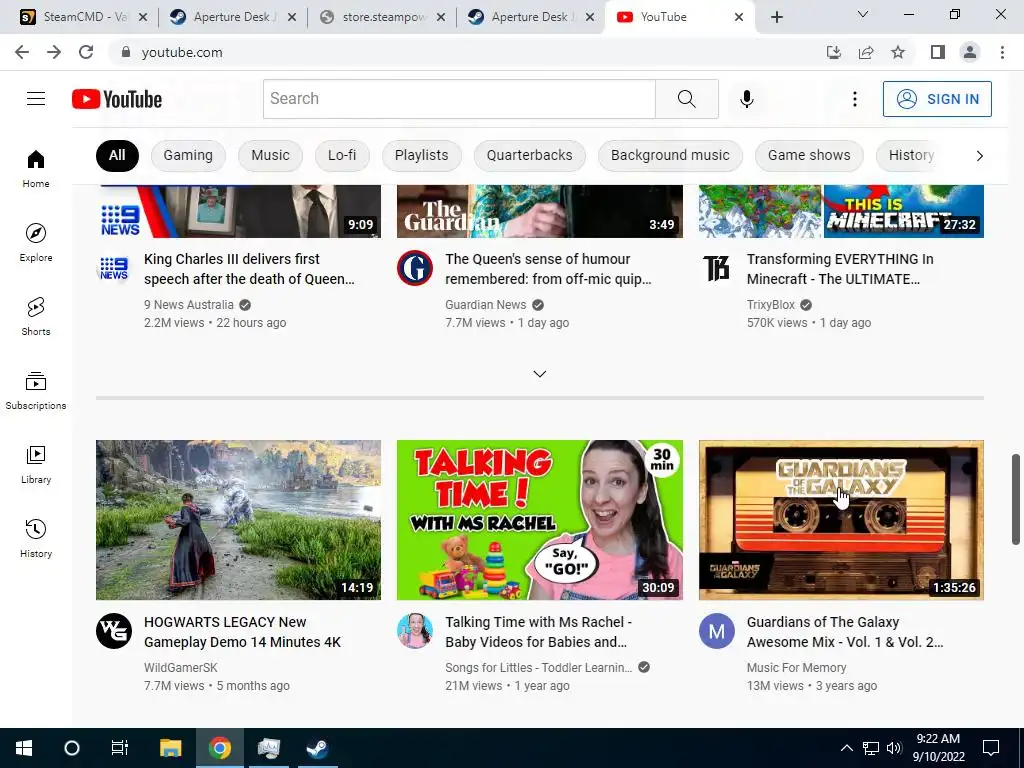Open the Windows Start menu
The height and width of the screenshot is (768, 1024).
coord(24,748)
